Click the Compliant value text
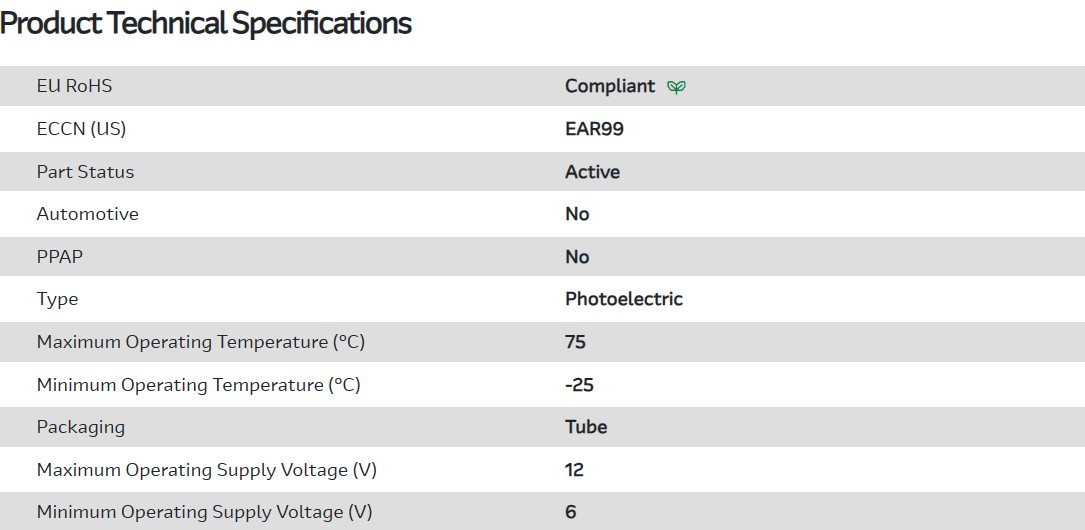The height and width of the screenshot is (530, 1085). tap(610, 86)
